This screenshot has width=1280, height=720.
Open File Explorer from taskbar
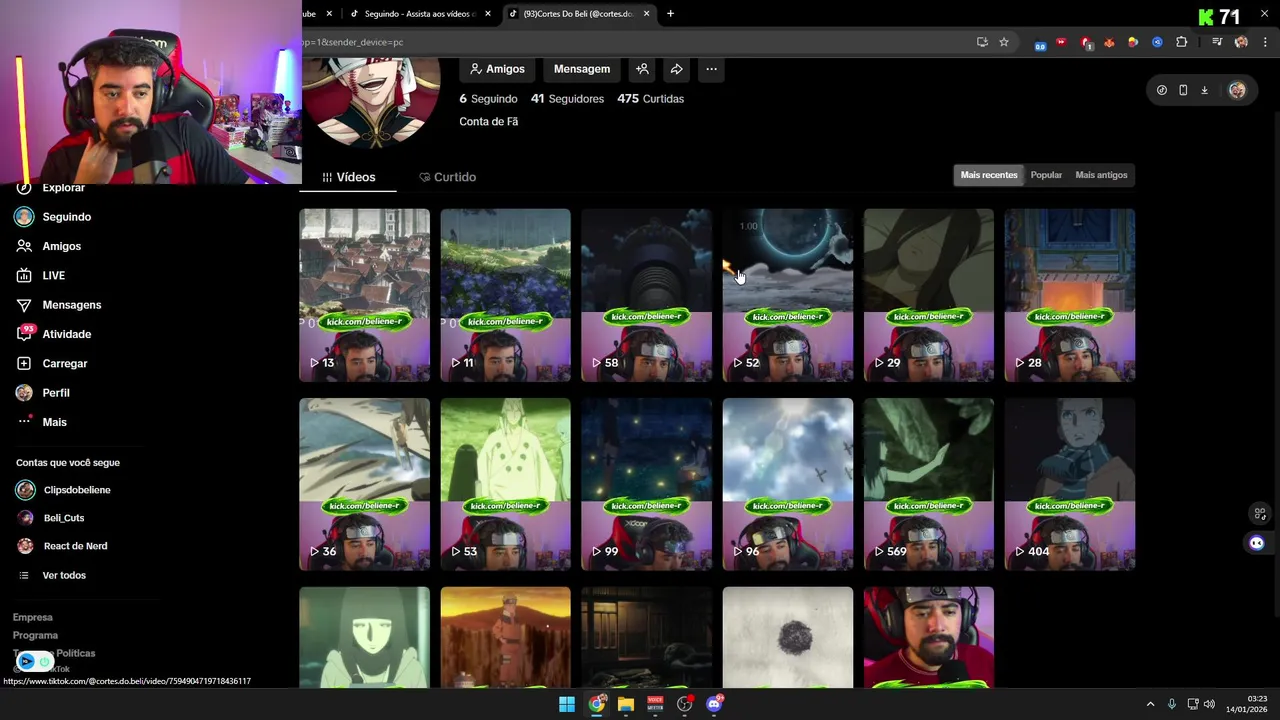[626, 704]
